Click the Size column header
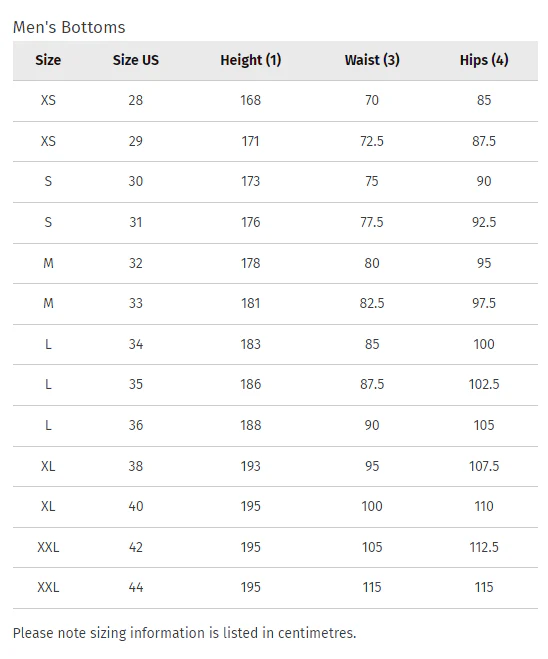The image size is (548, 659). pos(48,60)
